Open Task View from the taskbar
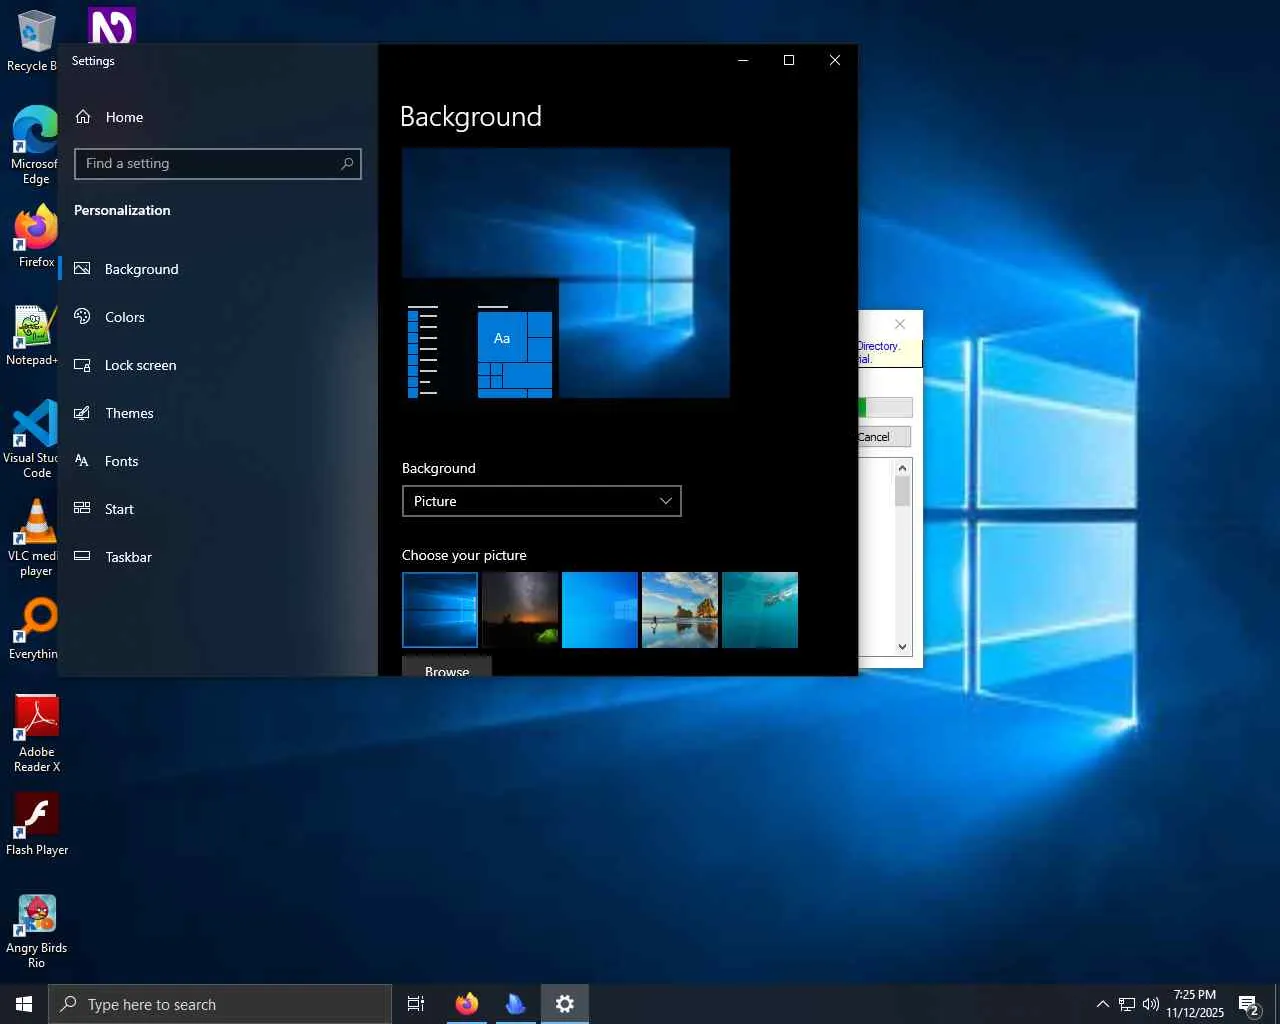1280x1024 pixels. pos(416,1004)
